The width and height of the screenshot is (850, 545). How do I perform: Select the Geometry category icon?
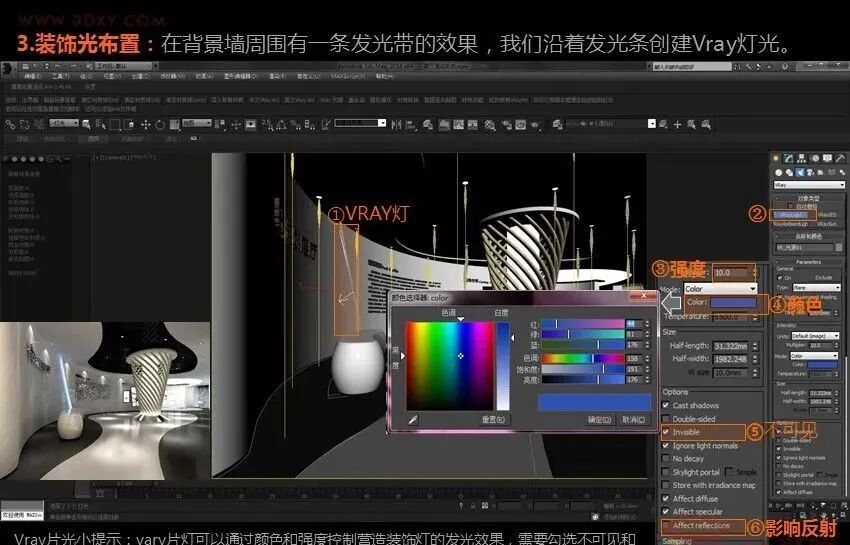pos(778,172)
